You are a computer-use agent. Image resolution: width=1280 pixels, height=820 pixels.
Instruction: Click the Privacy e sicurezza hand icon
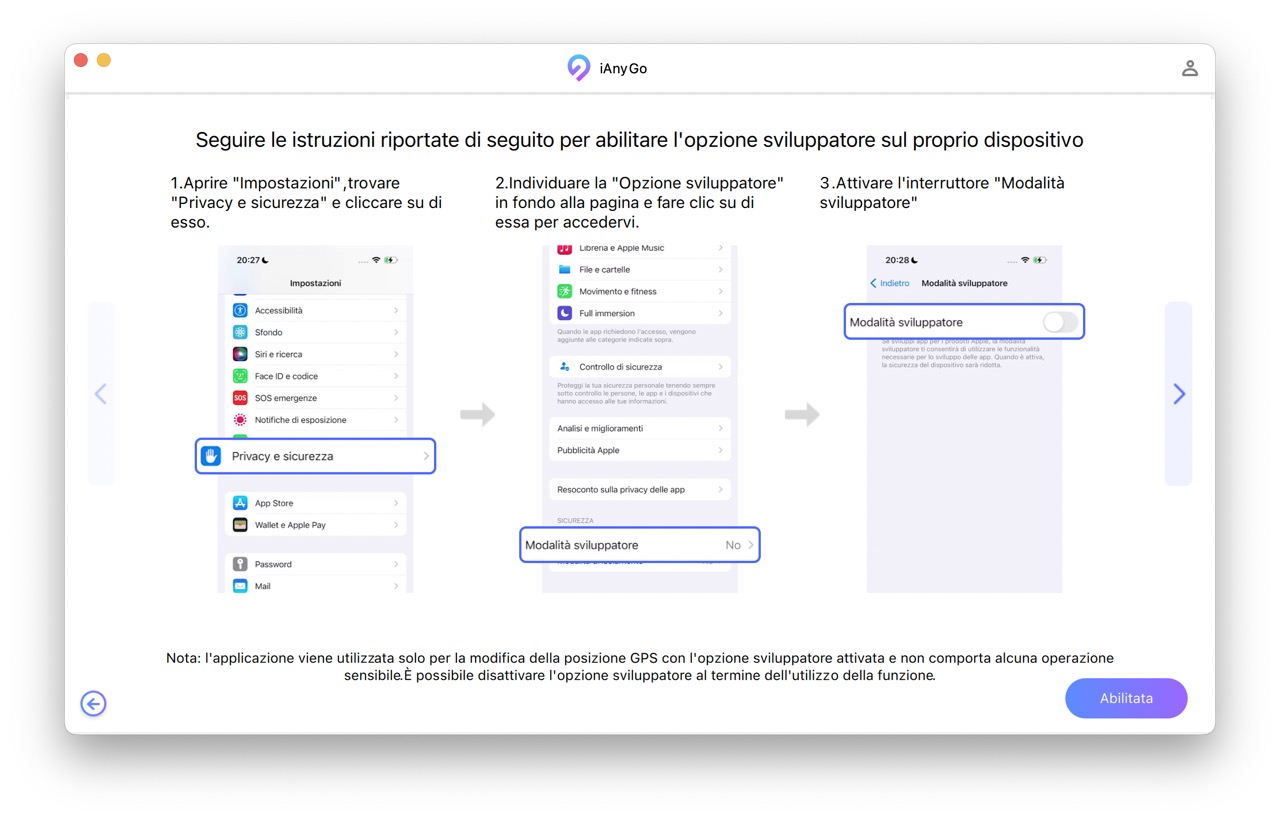(211, 456)
